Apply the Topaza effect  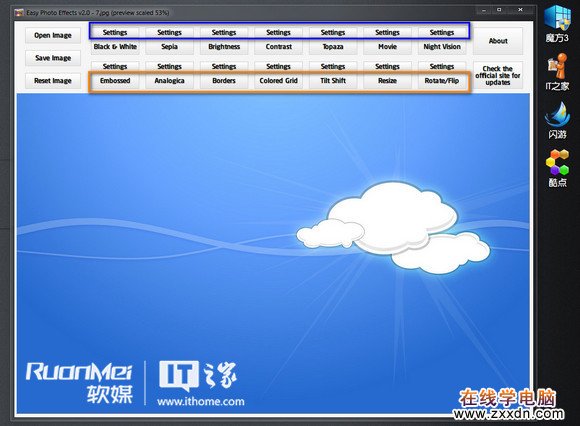(333, 47)
